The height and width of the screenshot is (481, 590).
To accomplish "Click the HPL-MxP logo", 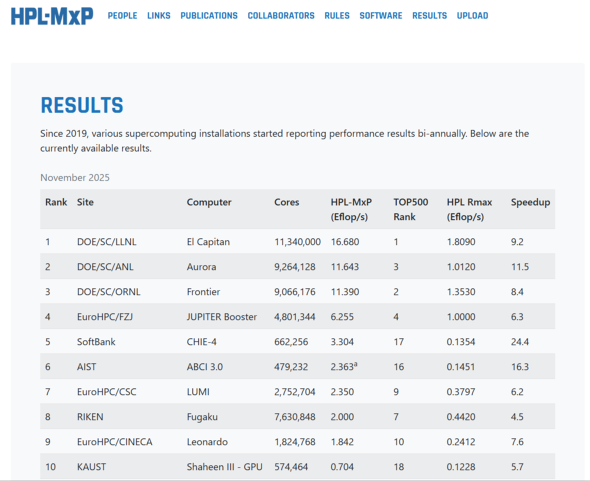I will point(52,16).
